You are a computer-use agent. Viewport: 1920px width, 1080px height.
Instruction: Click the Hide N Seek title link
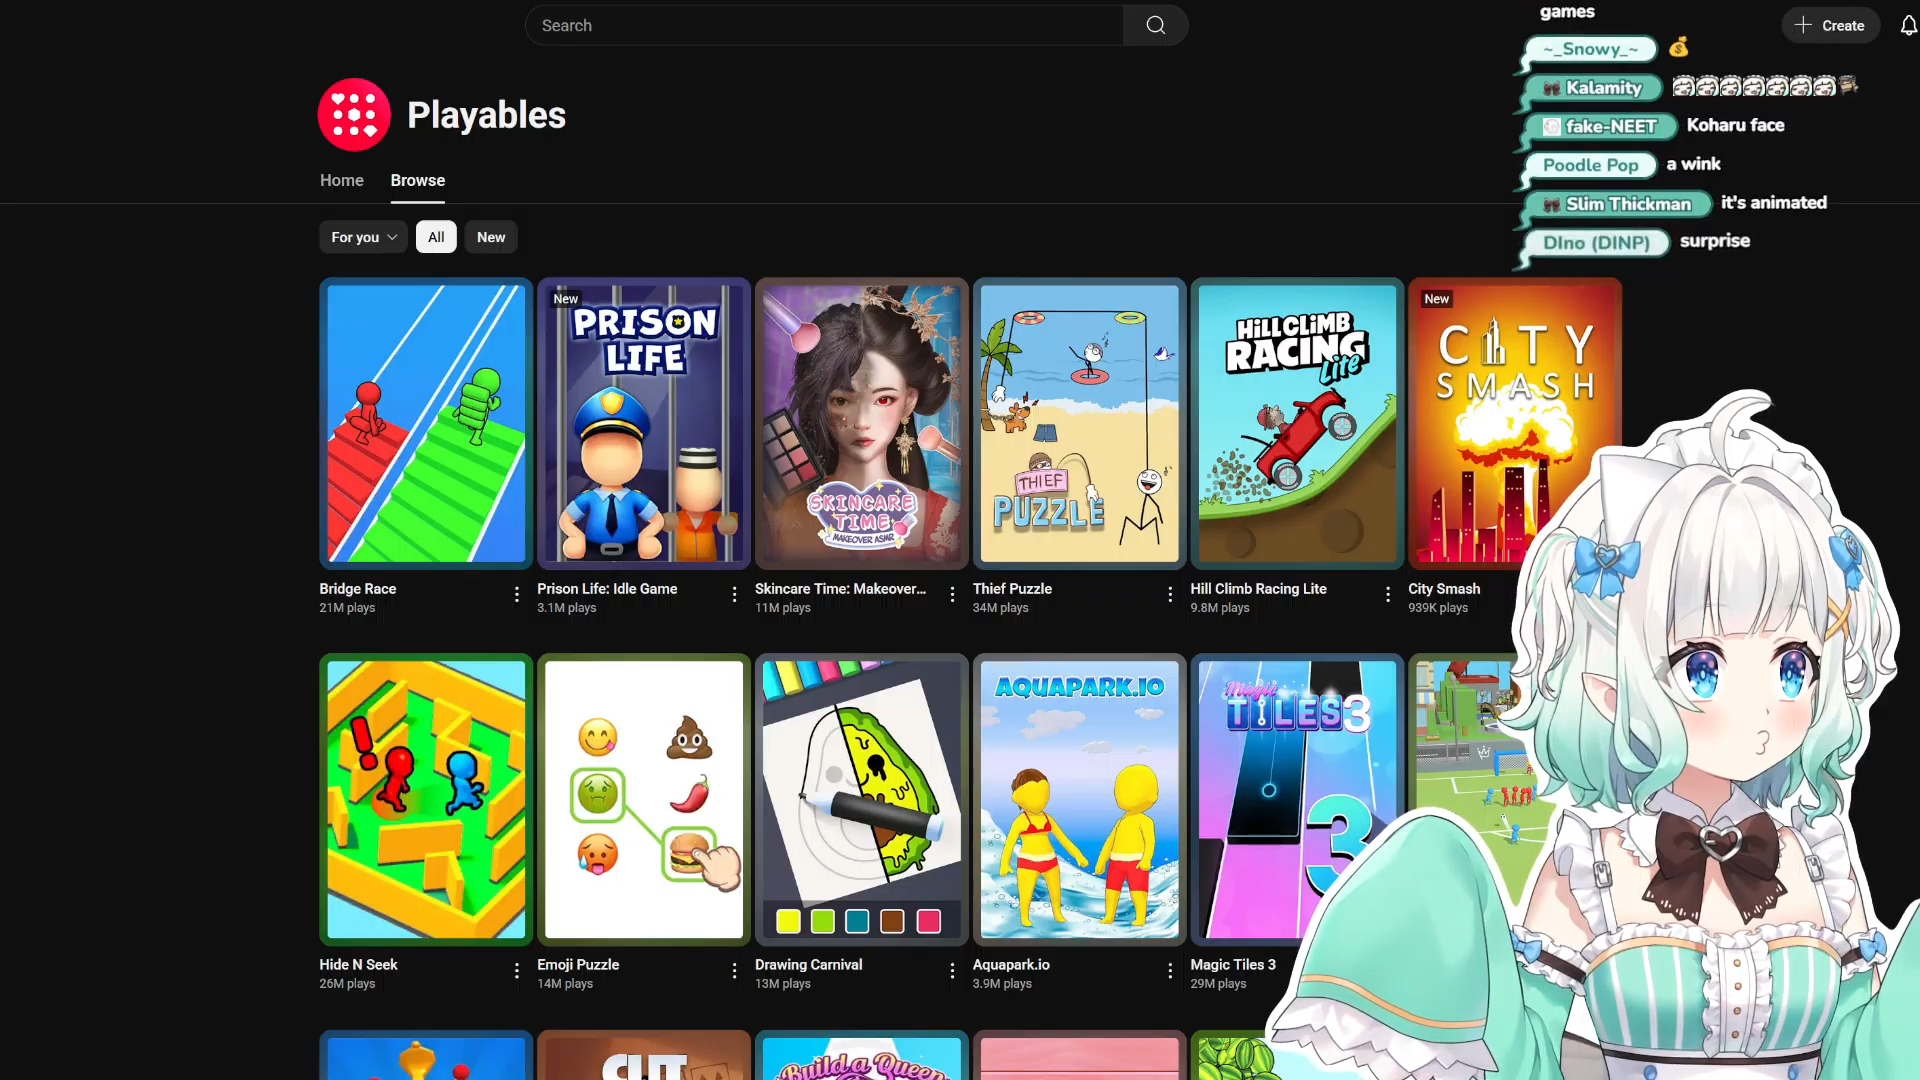click(x=358, y=965)
